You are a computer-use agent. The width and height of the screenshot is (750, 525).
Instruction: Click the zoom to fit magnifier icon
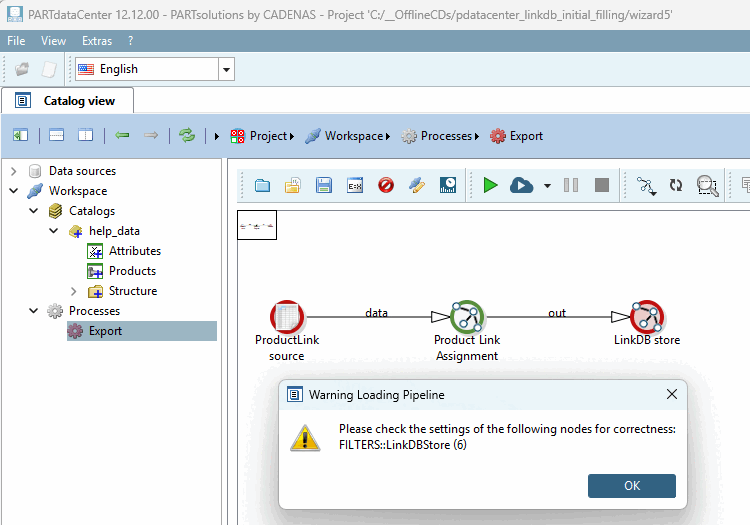[707, 186]
